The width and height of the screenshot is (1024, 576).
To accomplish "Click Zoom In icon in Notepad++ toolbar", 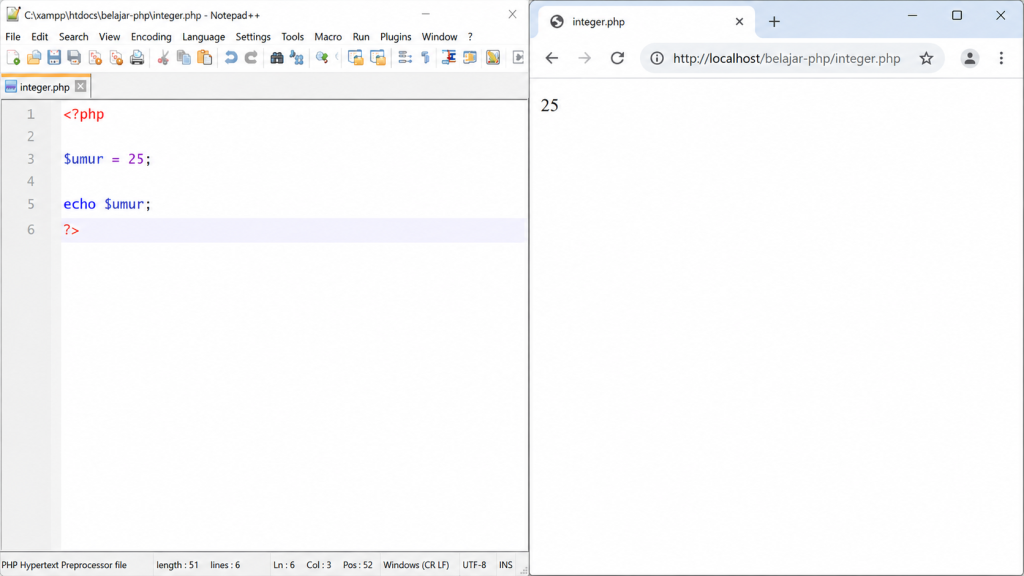I will click(323, 58).
